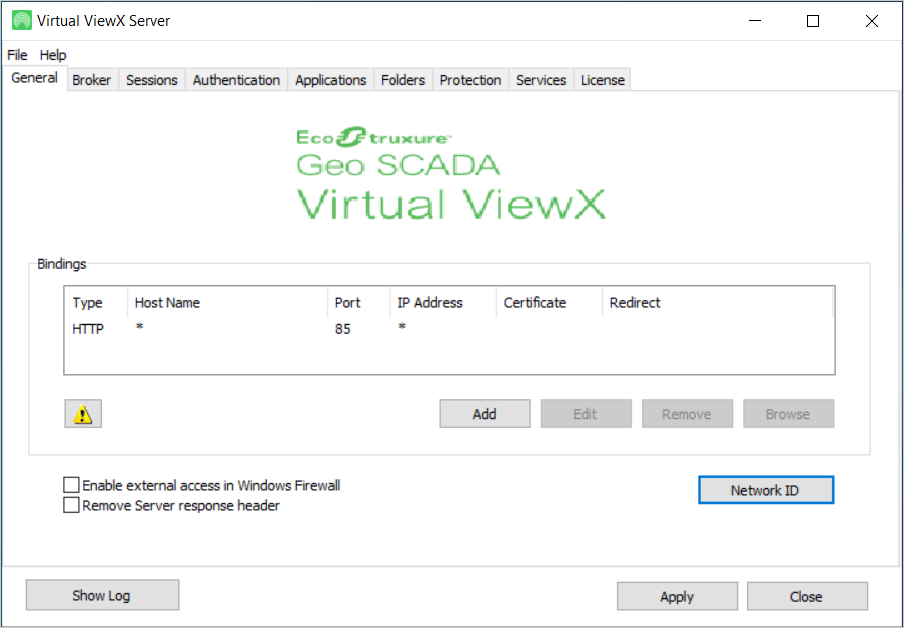904x628 pixels.
Task: Open the Help menu
Action: tap(53, 55)
